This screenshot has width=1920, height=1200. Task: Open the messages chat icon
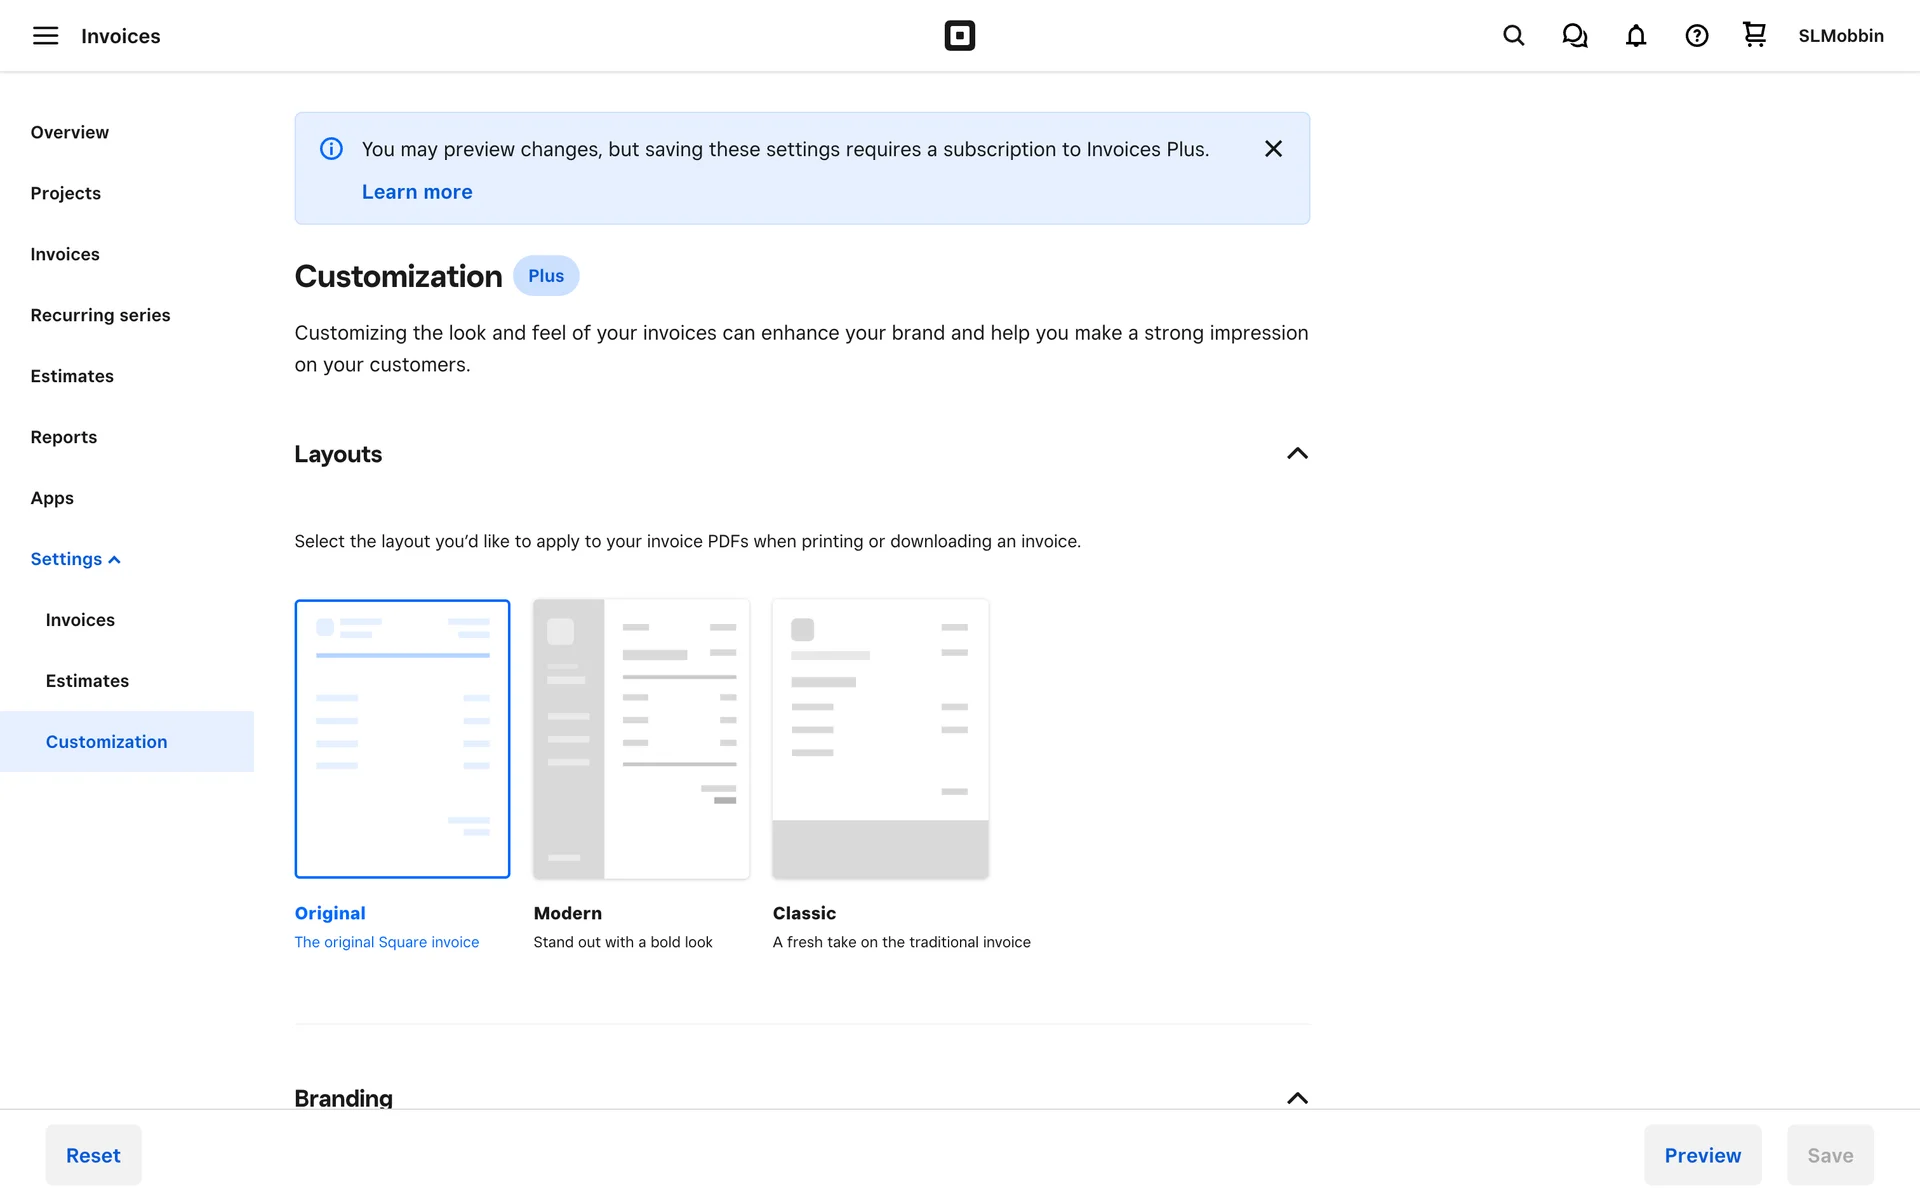1574,36
